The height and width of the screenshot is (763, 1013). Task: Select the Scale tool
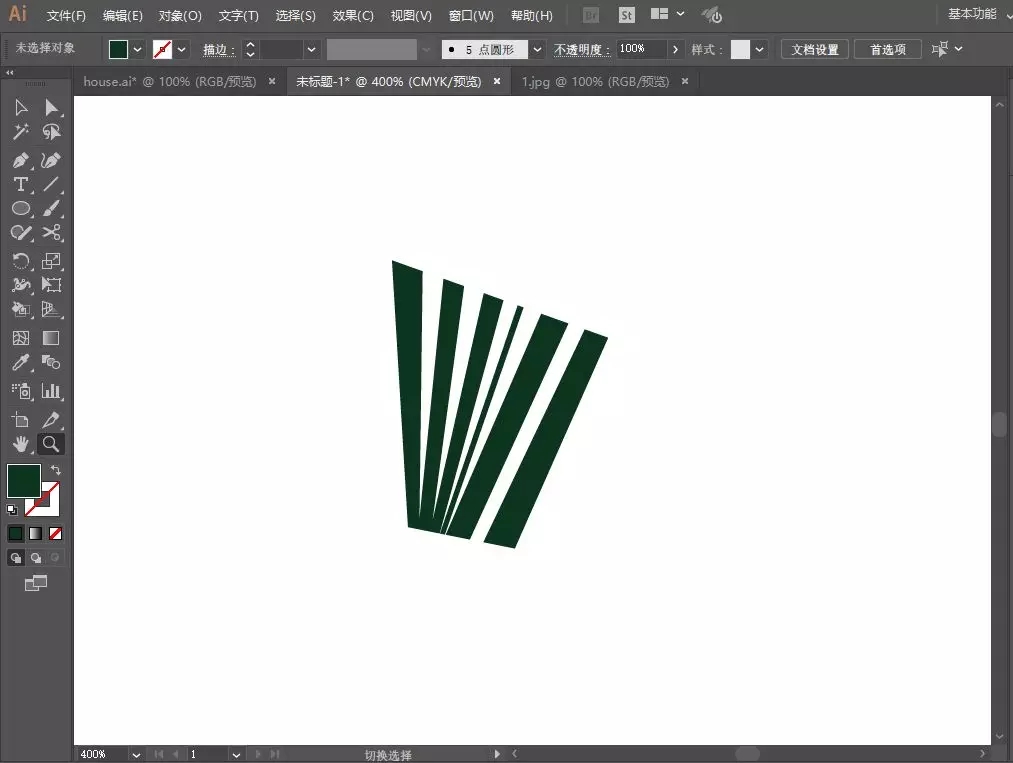[x=51, y=260]
